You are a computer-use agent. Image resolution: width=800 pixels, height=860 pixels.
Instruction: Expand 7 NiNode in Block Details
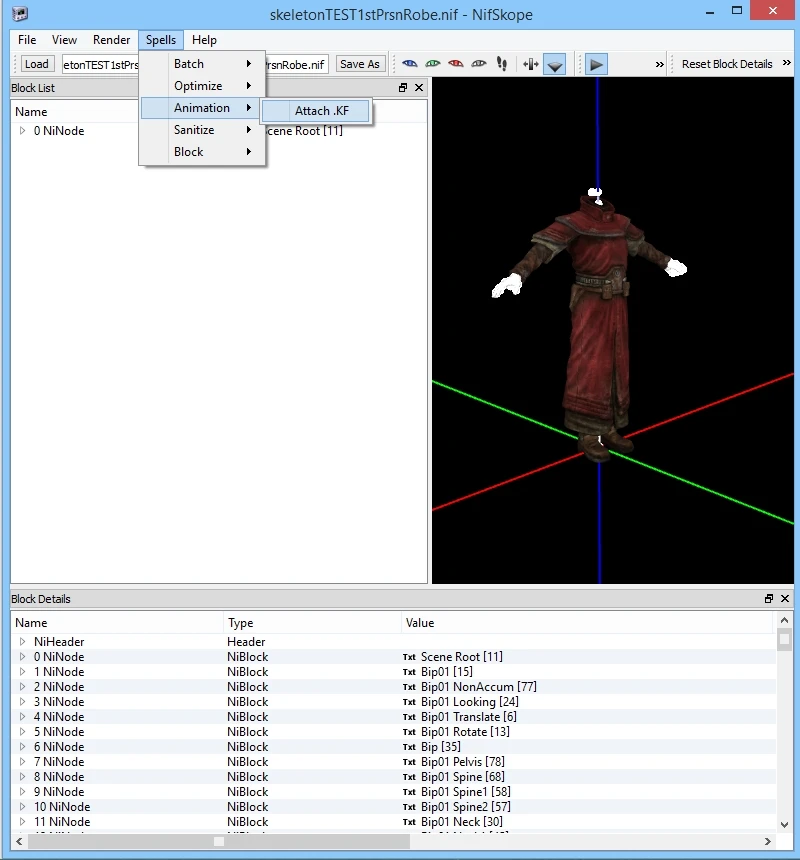click(x=22, y=761)
